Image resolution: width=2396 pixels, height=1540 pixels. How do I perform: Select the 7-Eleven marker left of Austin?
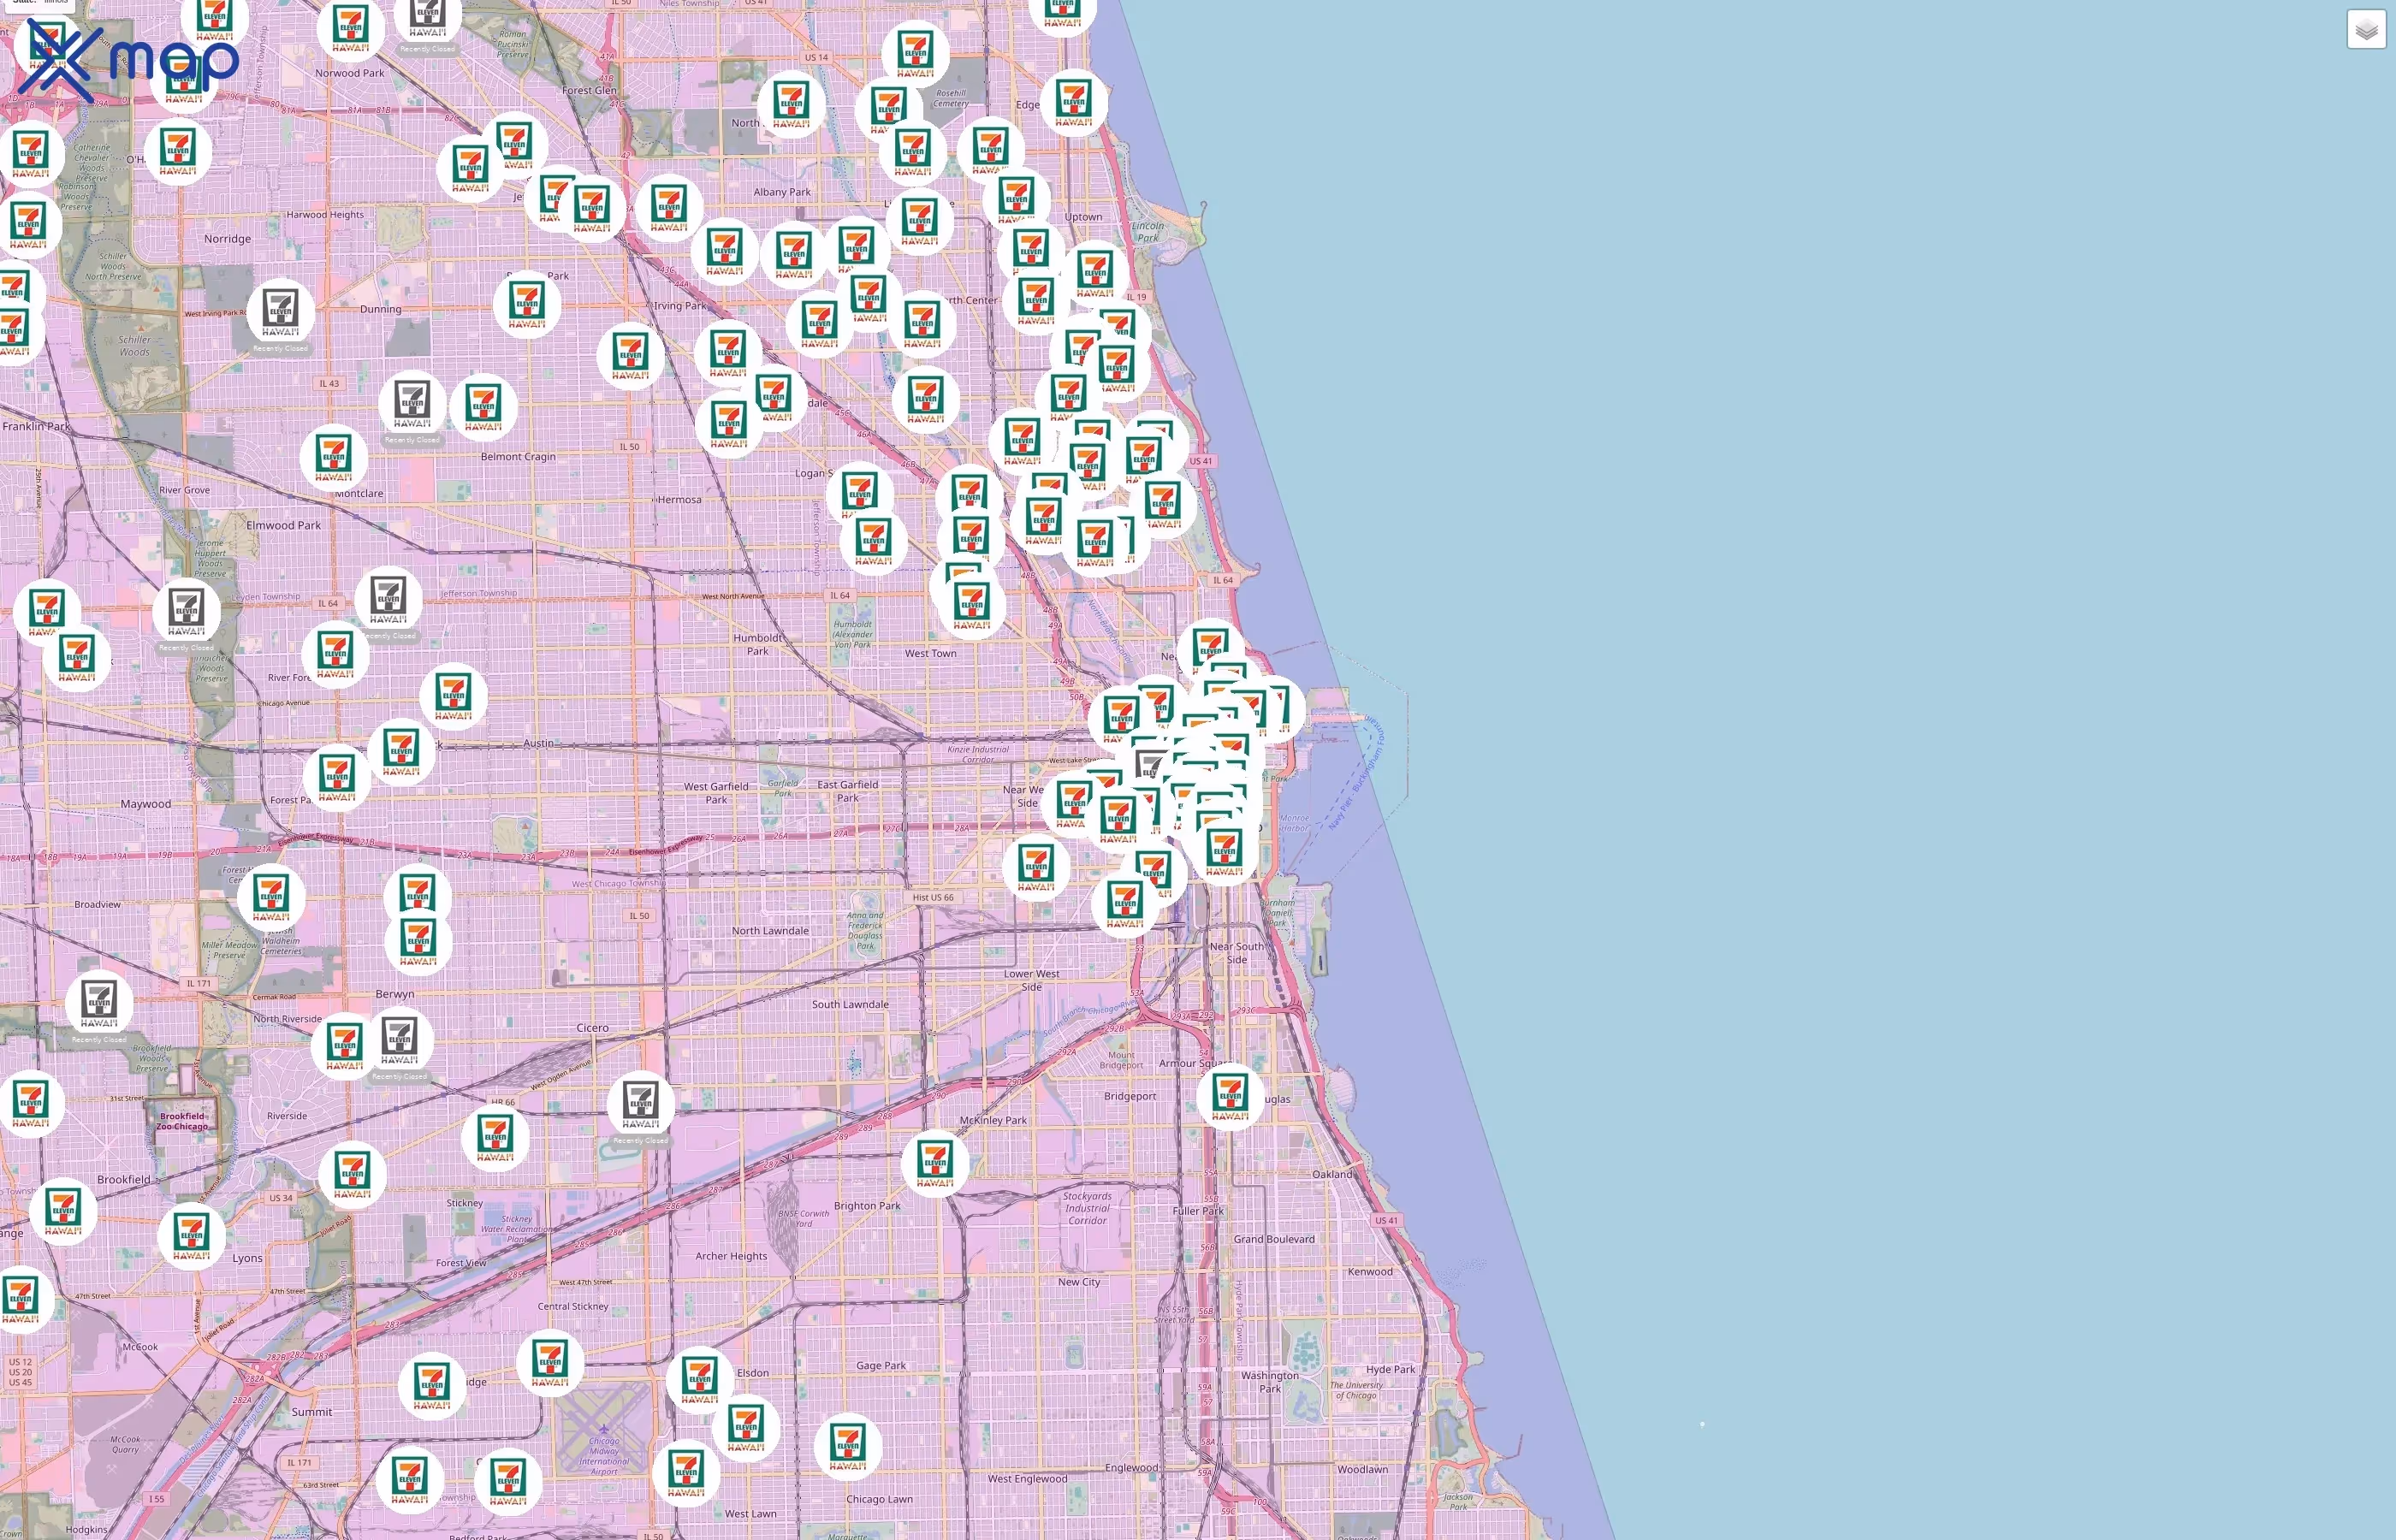click(x=402, y=752)
